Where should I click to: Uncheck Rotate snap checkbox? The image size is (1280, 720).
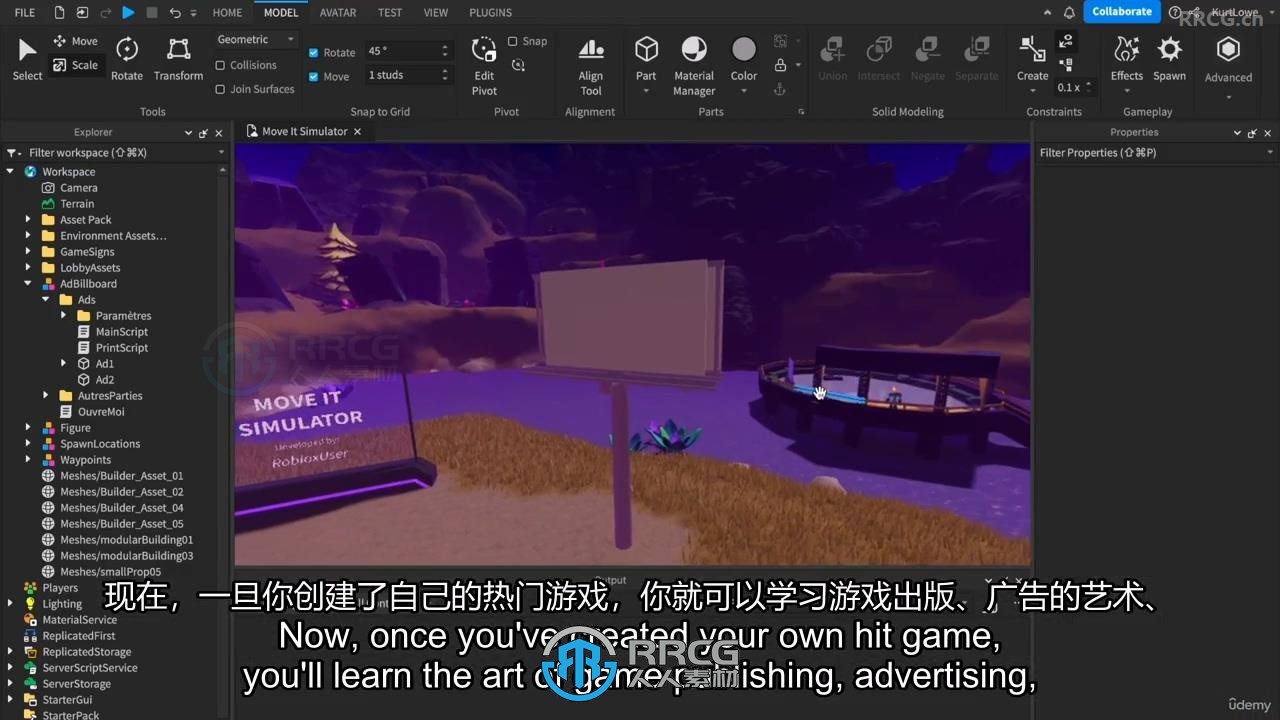(314, 52)
